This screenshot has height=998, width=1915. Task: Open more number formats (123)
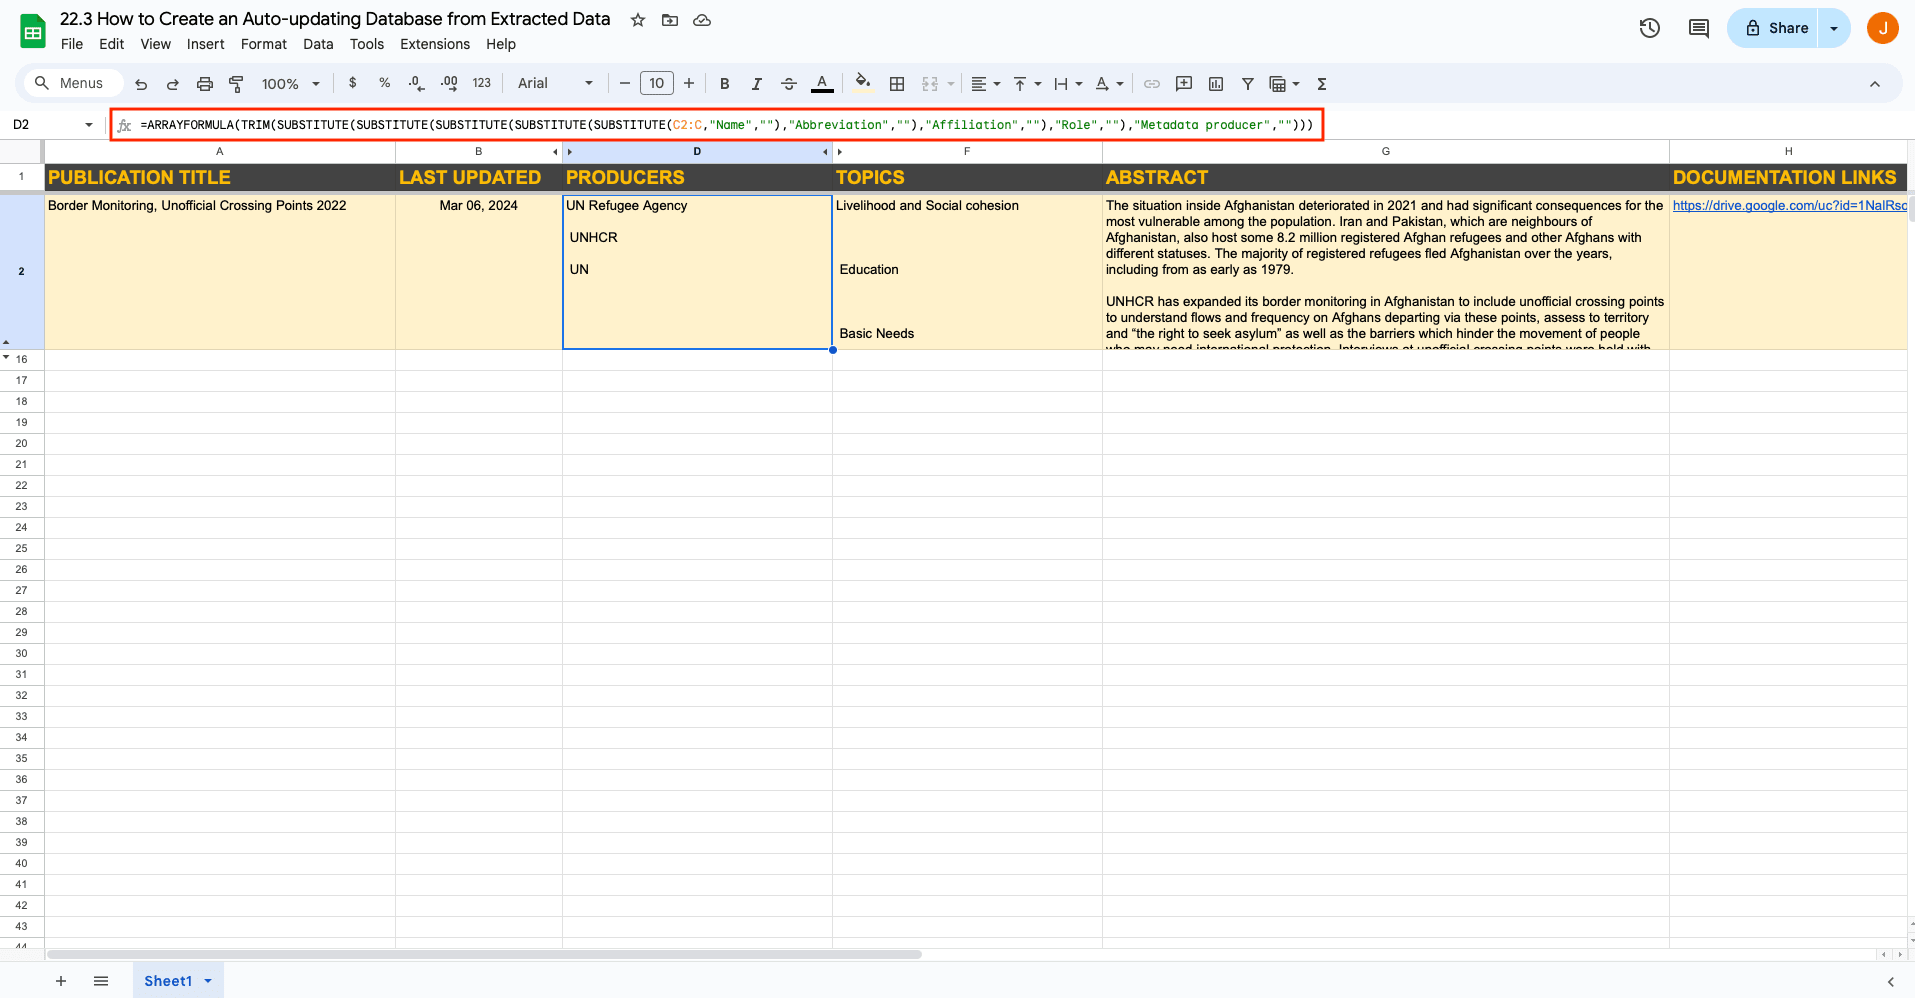pyautogui.click(x=482, y=83)
